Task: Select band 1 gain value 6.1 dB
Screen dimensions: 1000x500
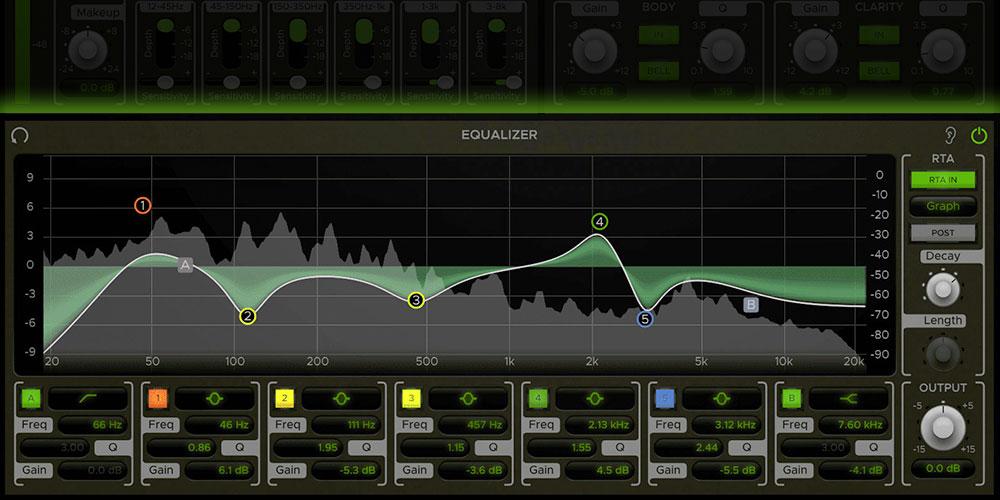Action: 220,471
